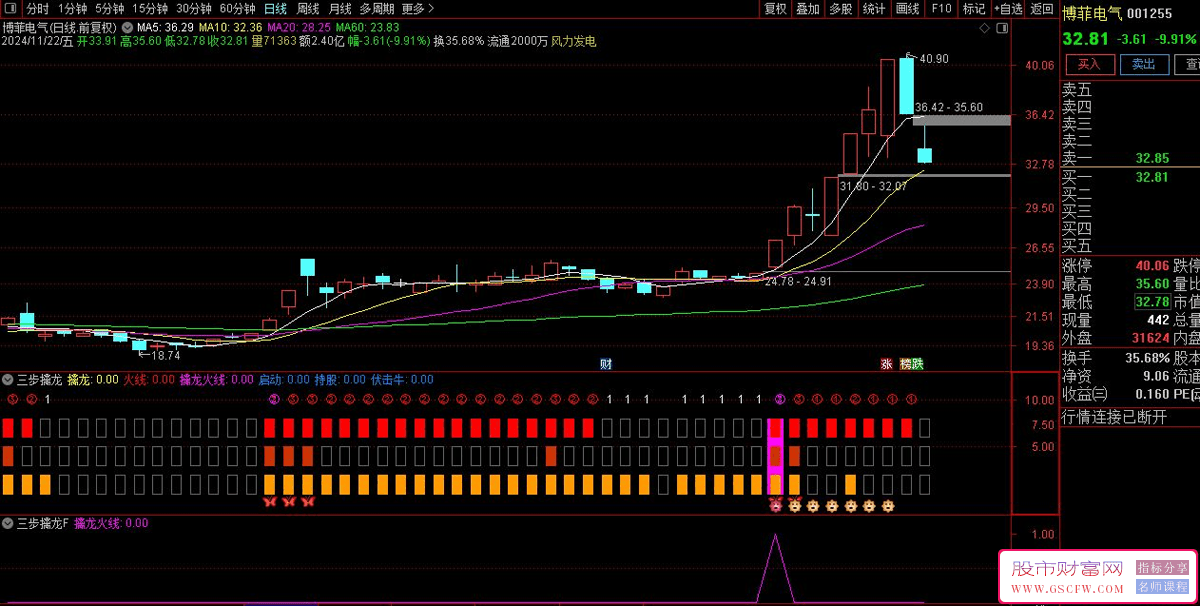The height and width of the screenshot is (606, 1200).
Task: Click the 24.78 - 24.91 gap label
Action: click(798, 282)
